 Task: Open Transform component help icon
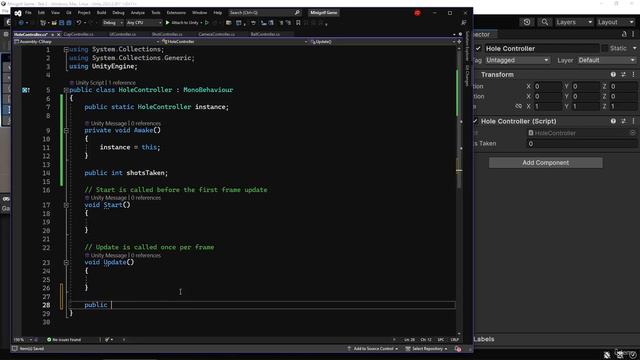point(613,75)
